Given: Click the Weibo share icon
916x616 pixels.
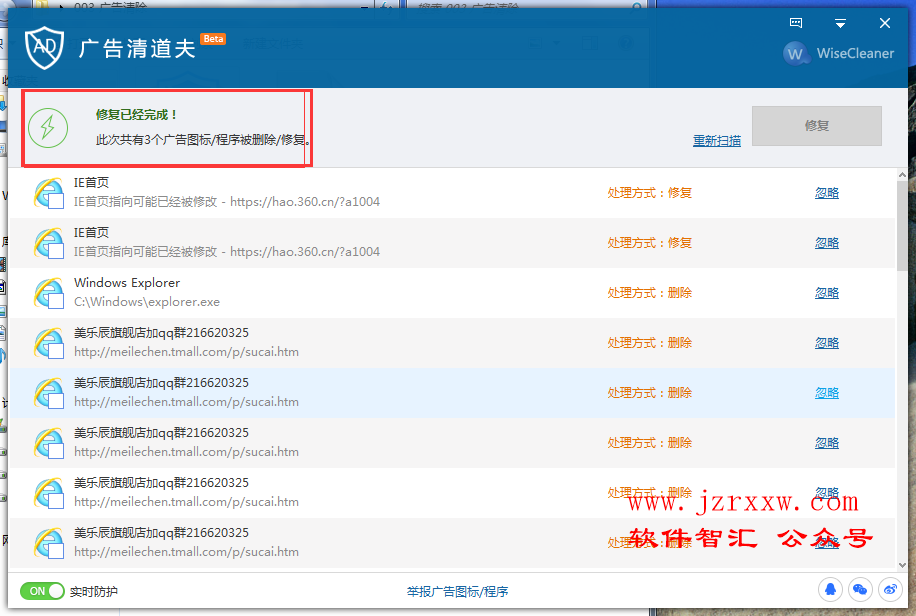Looking at the screenshot, I should tap(890, 589).
